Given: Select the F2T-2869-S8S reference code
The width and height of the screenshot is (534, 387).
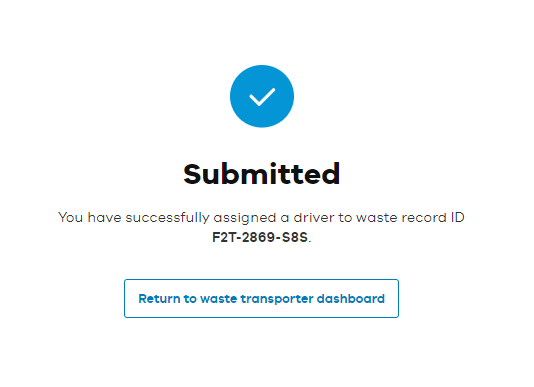Looking at the screenshot, I should coord(260,237).
